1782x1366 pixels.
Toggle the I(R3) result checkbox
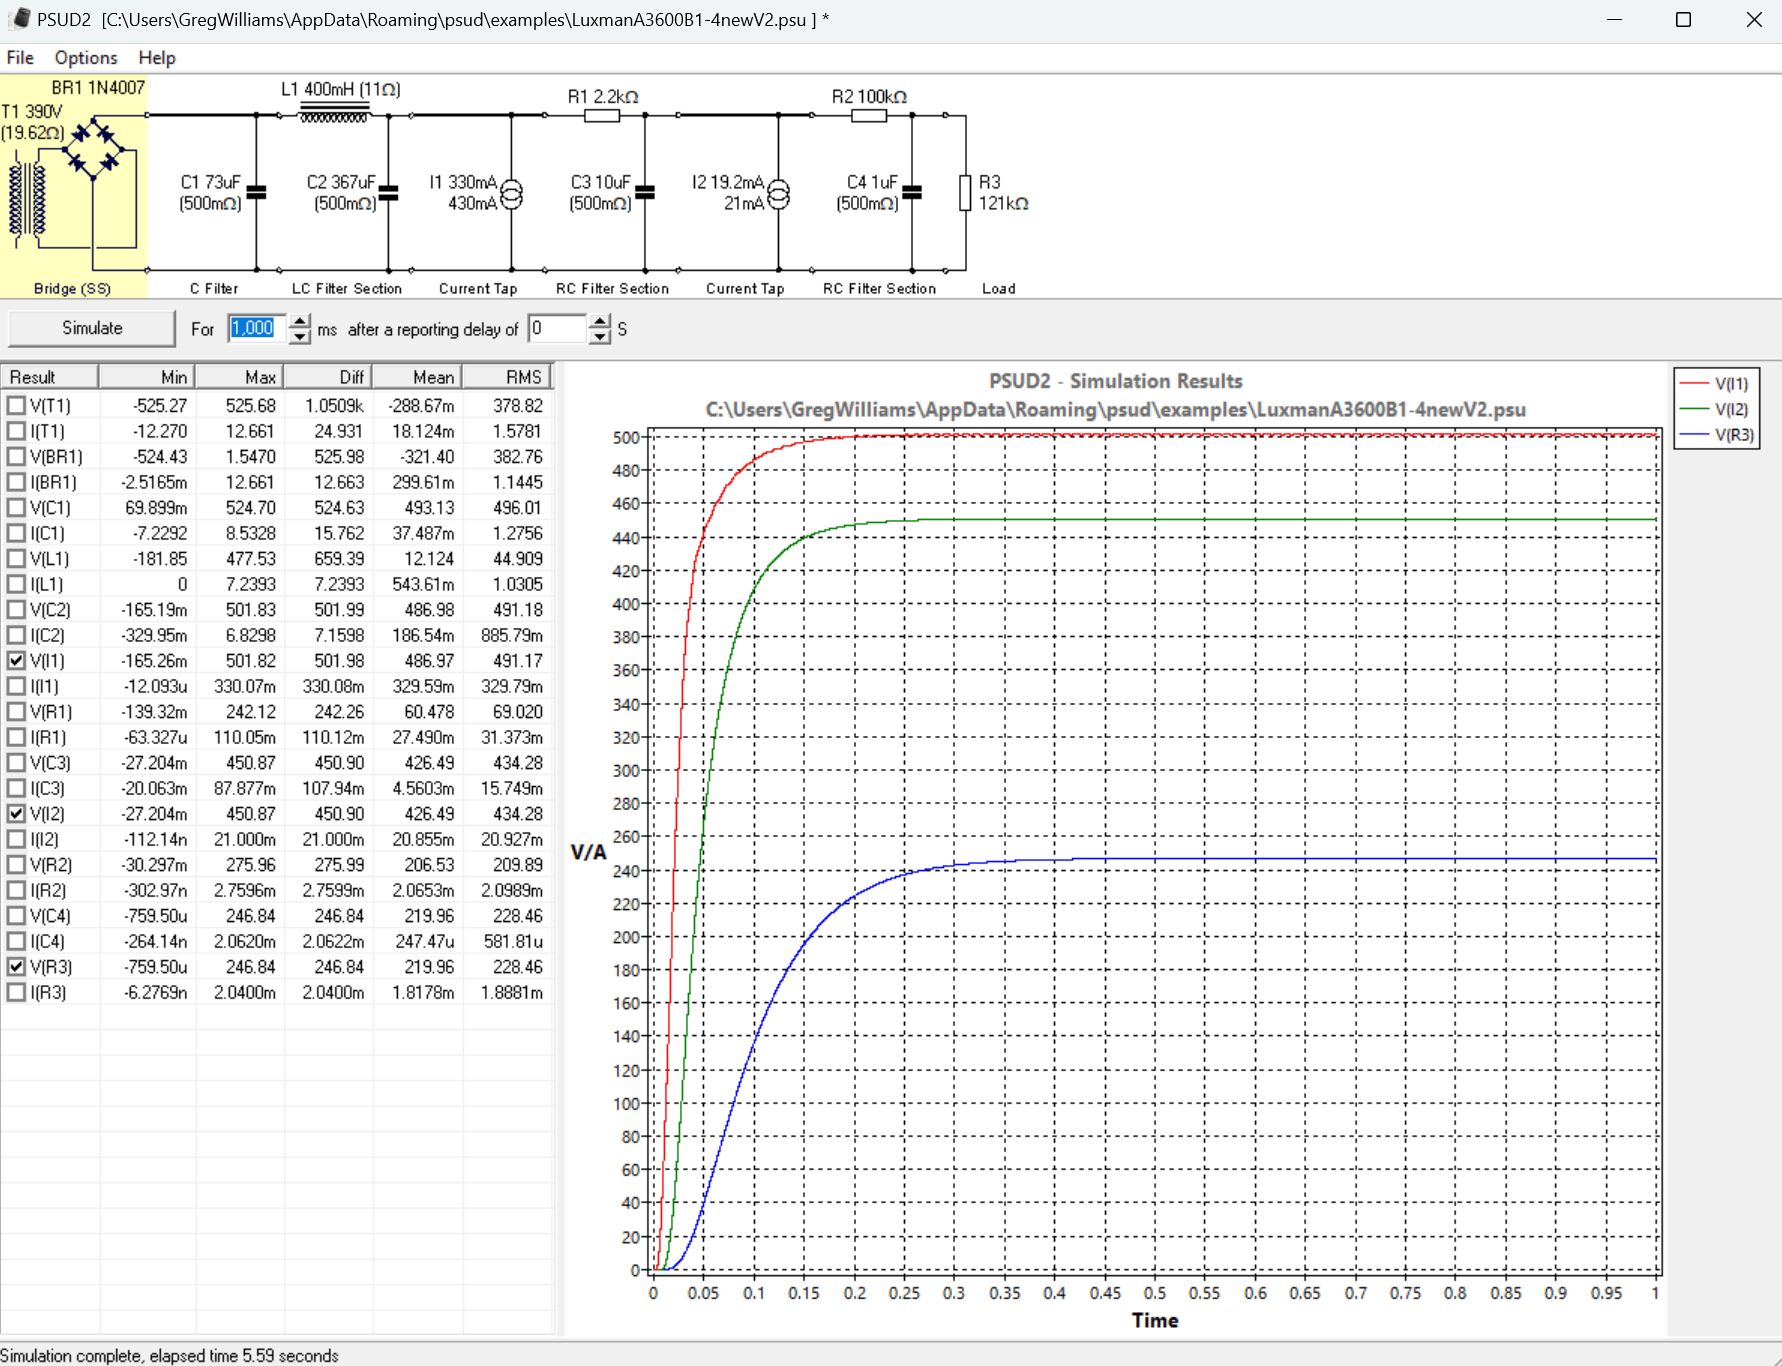(16, 993)
